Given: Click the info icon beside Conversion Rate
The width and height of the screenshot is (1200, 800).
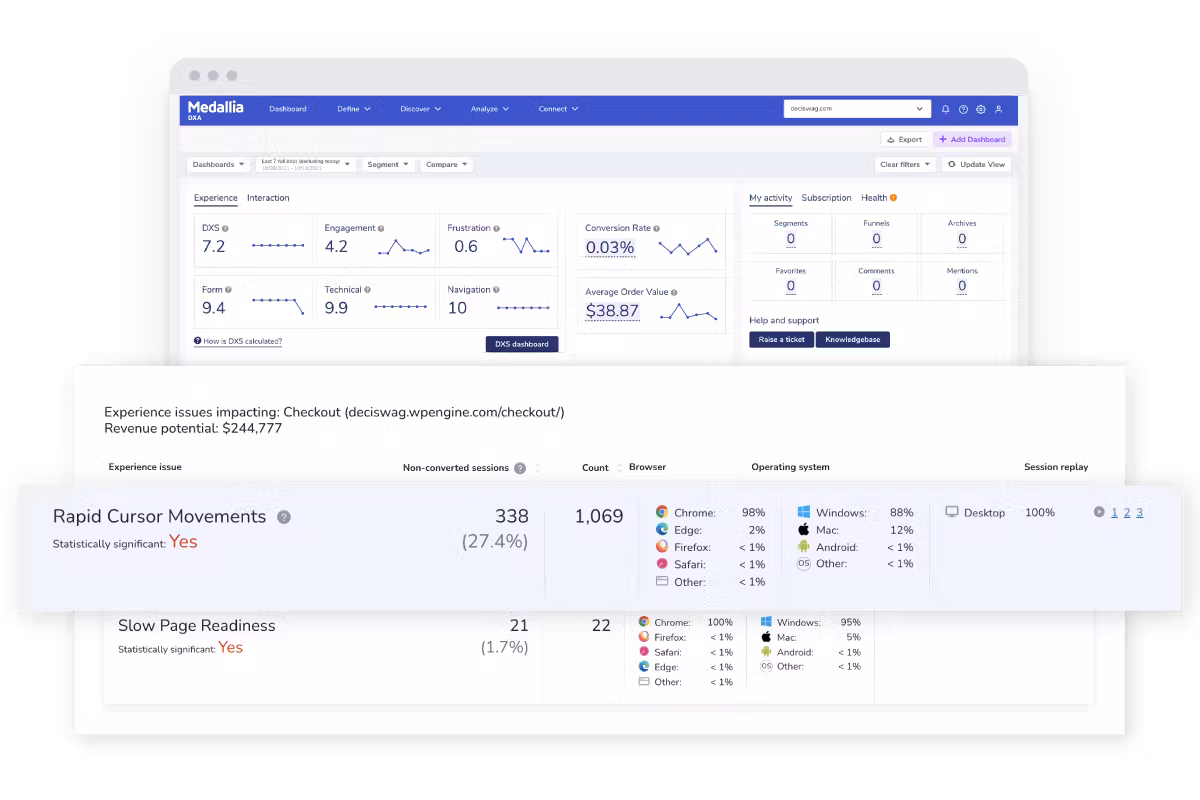Looking at the screenshot, I should (x=656, y=228).
